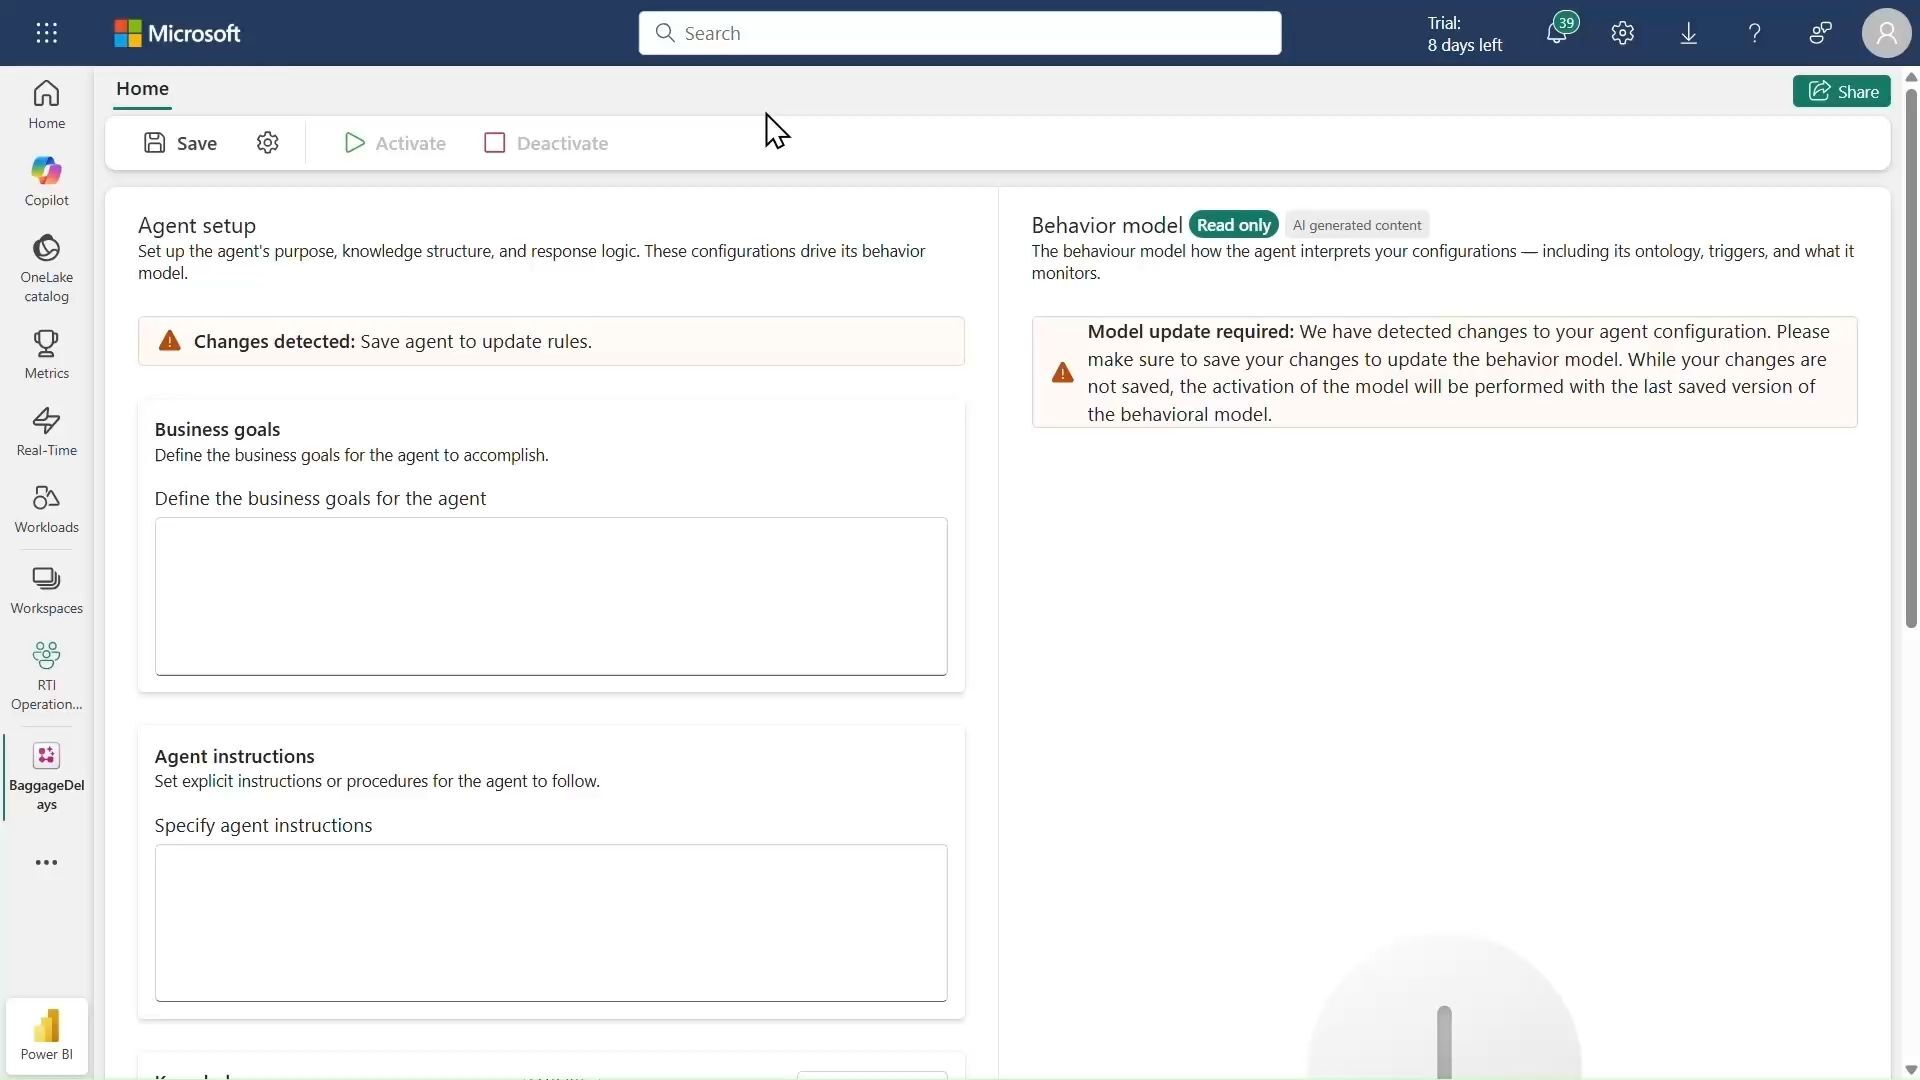Image resolution: width=1920 pixels, height=1080 pixels.
Task: Open the BaggageDelays item in the sidebar
Action: click(x=46, y=776)
